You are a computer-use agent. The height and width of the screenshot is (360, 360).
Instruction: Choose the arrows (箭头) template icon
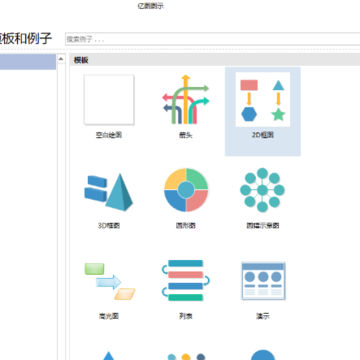pyautogui.click(x=186, y=99)
